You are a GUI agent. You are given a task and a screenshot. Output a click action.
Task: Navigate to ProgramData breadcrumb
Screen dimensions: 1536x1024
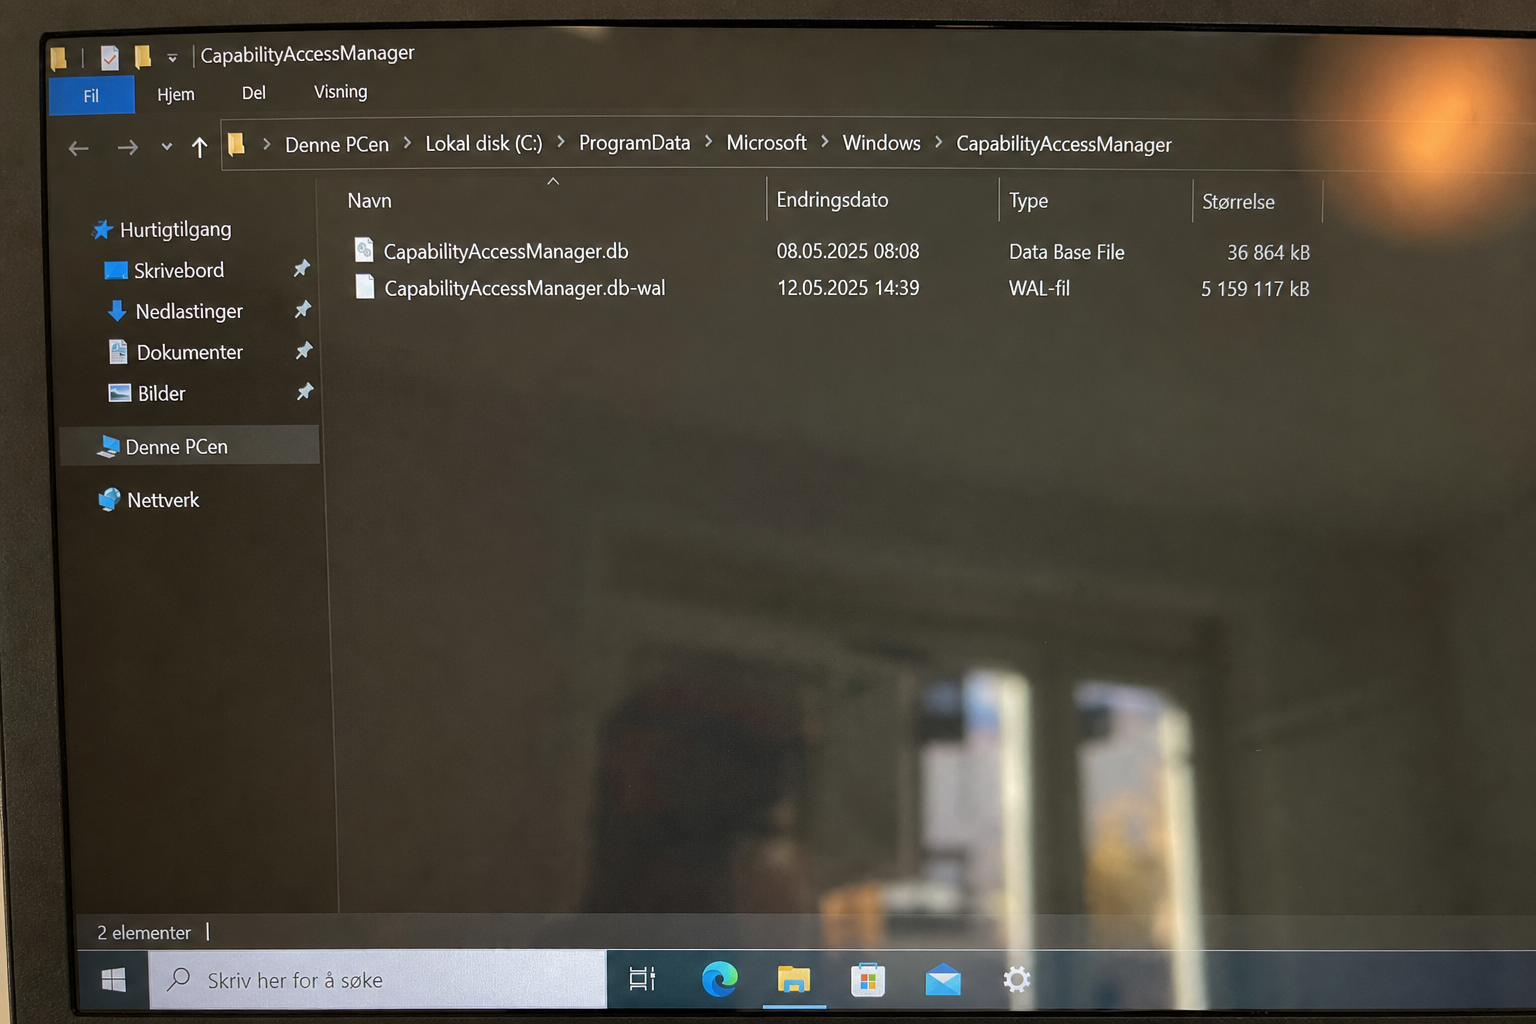coord(634,143)
